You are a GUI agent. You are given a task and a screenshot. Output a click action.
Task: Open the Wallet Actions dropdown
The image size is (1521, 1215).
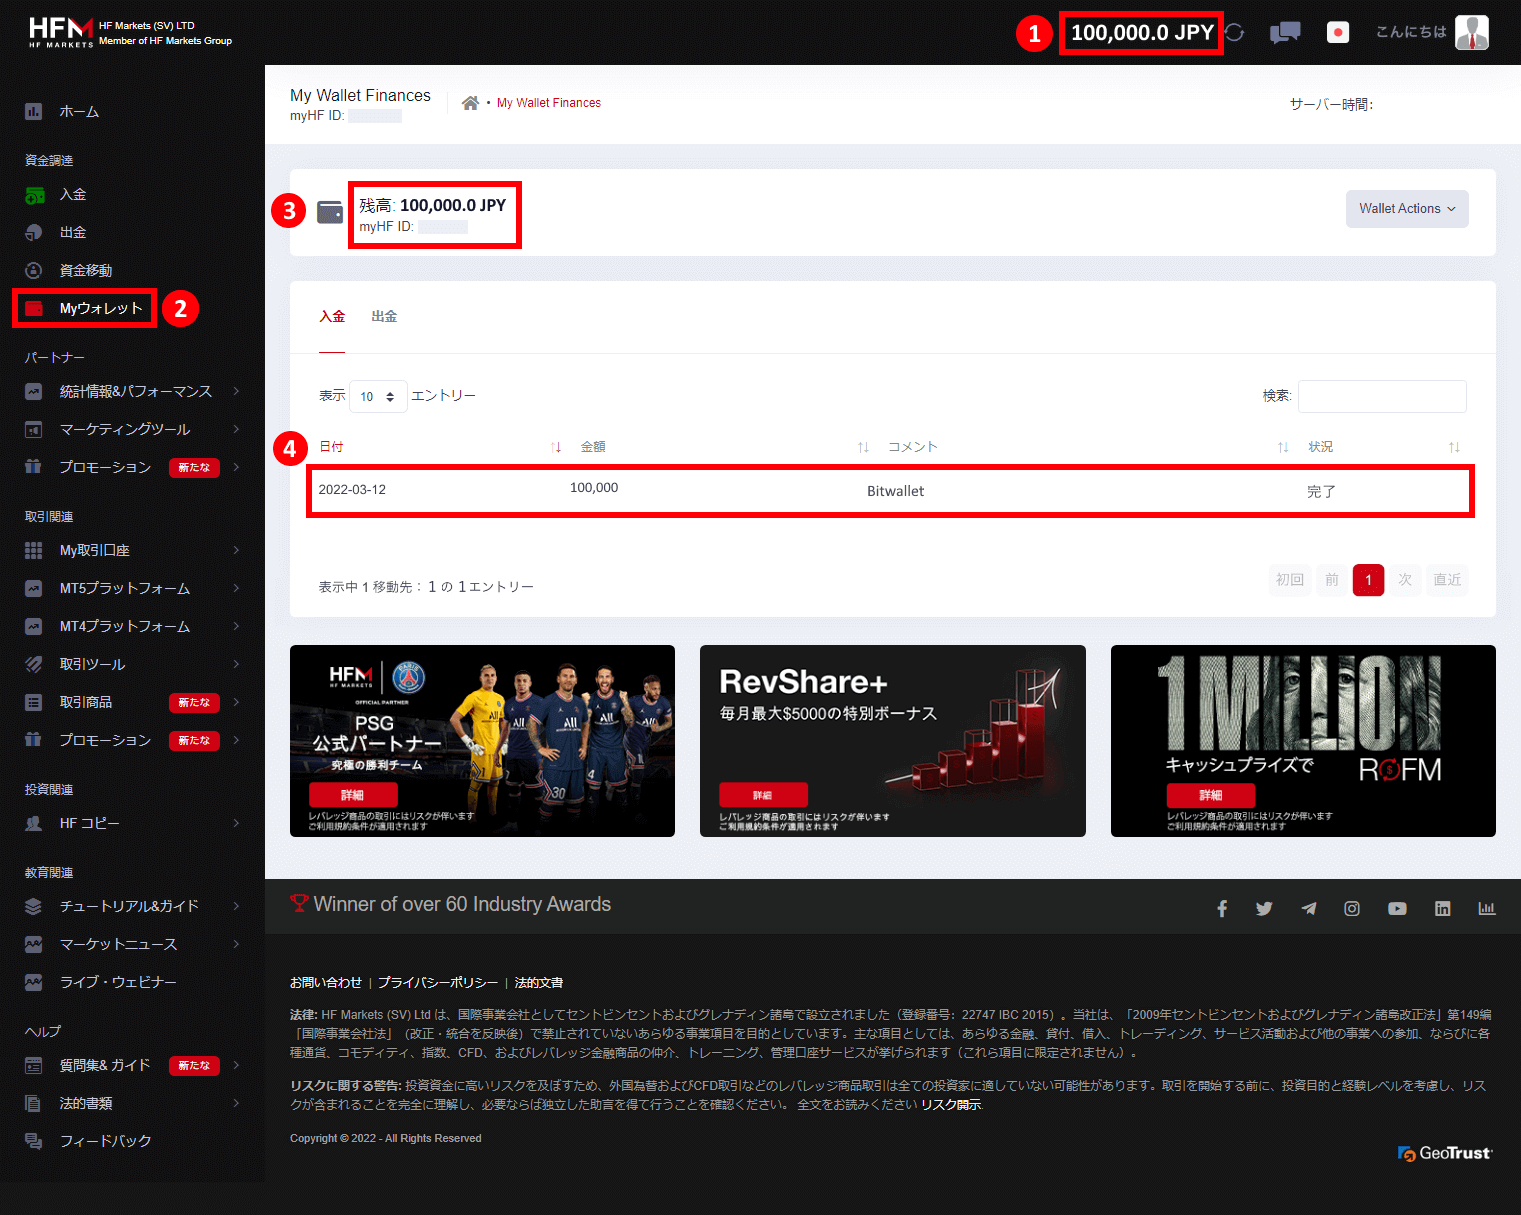coord(1406,208)
